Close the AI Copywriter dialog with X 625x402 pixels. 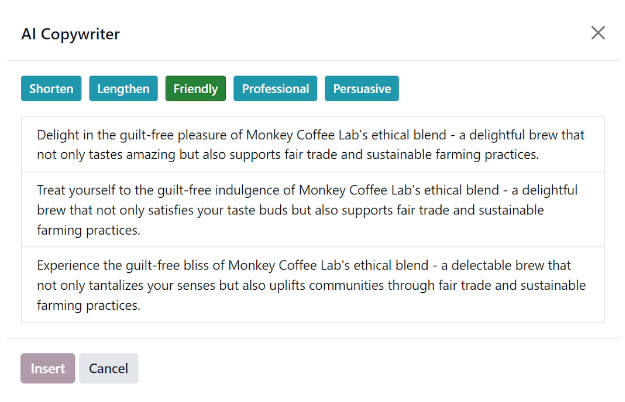pos(598,33)
